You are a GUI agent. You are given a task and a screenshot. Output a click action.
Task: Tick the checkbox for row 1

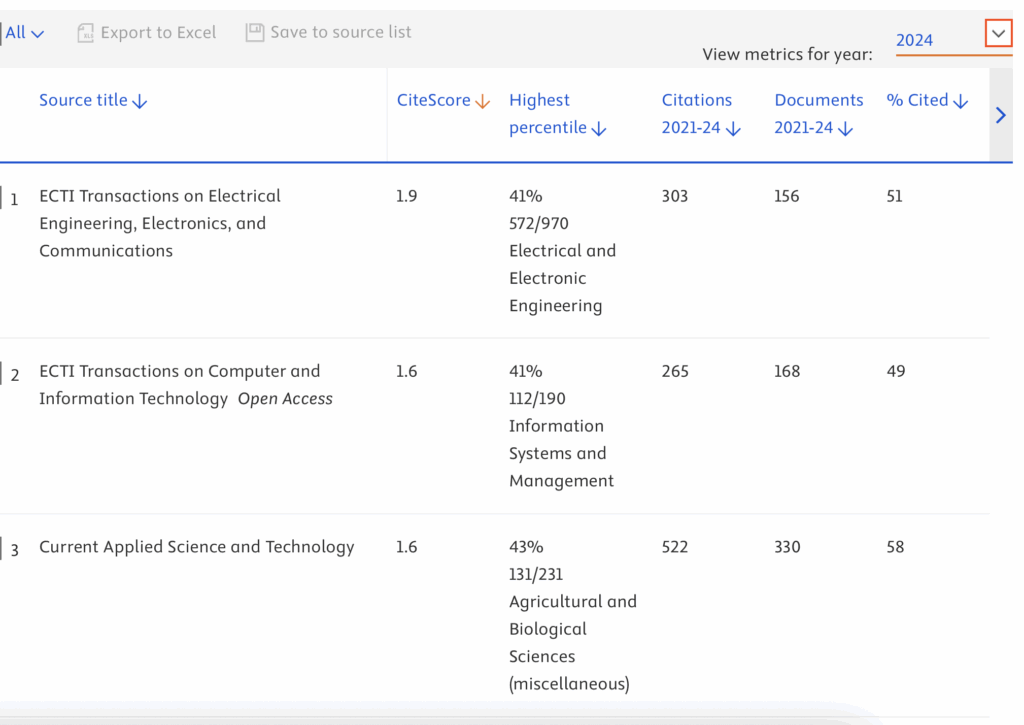coord(2,197)
